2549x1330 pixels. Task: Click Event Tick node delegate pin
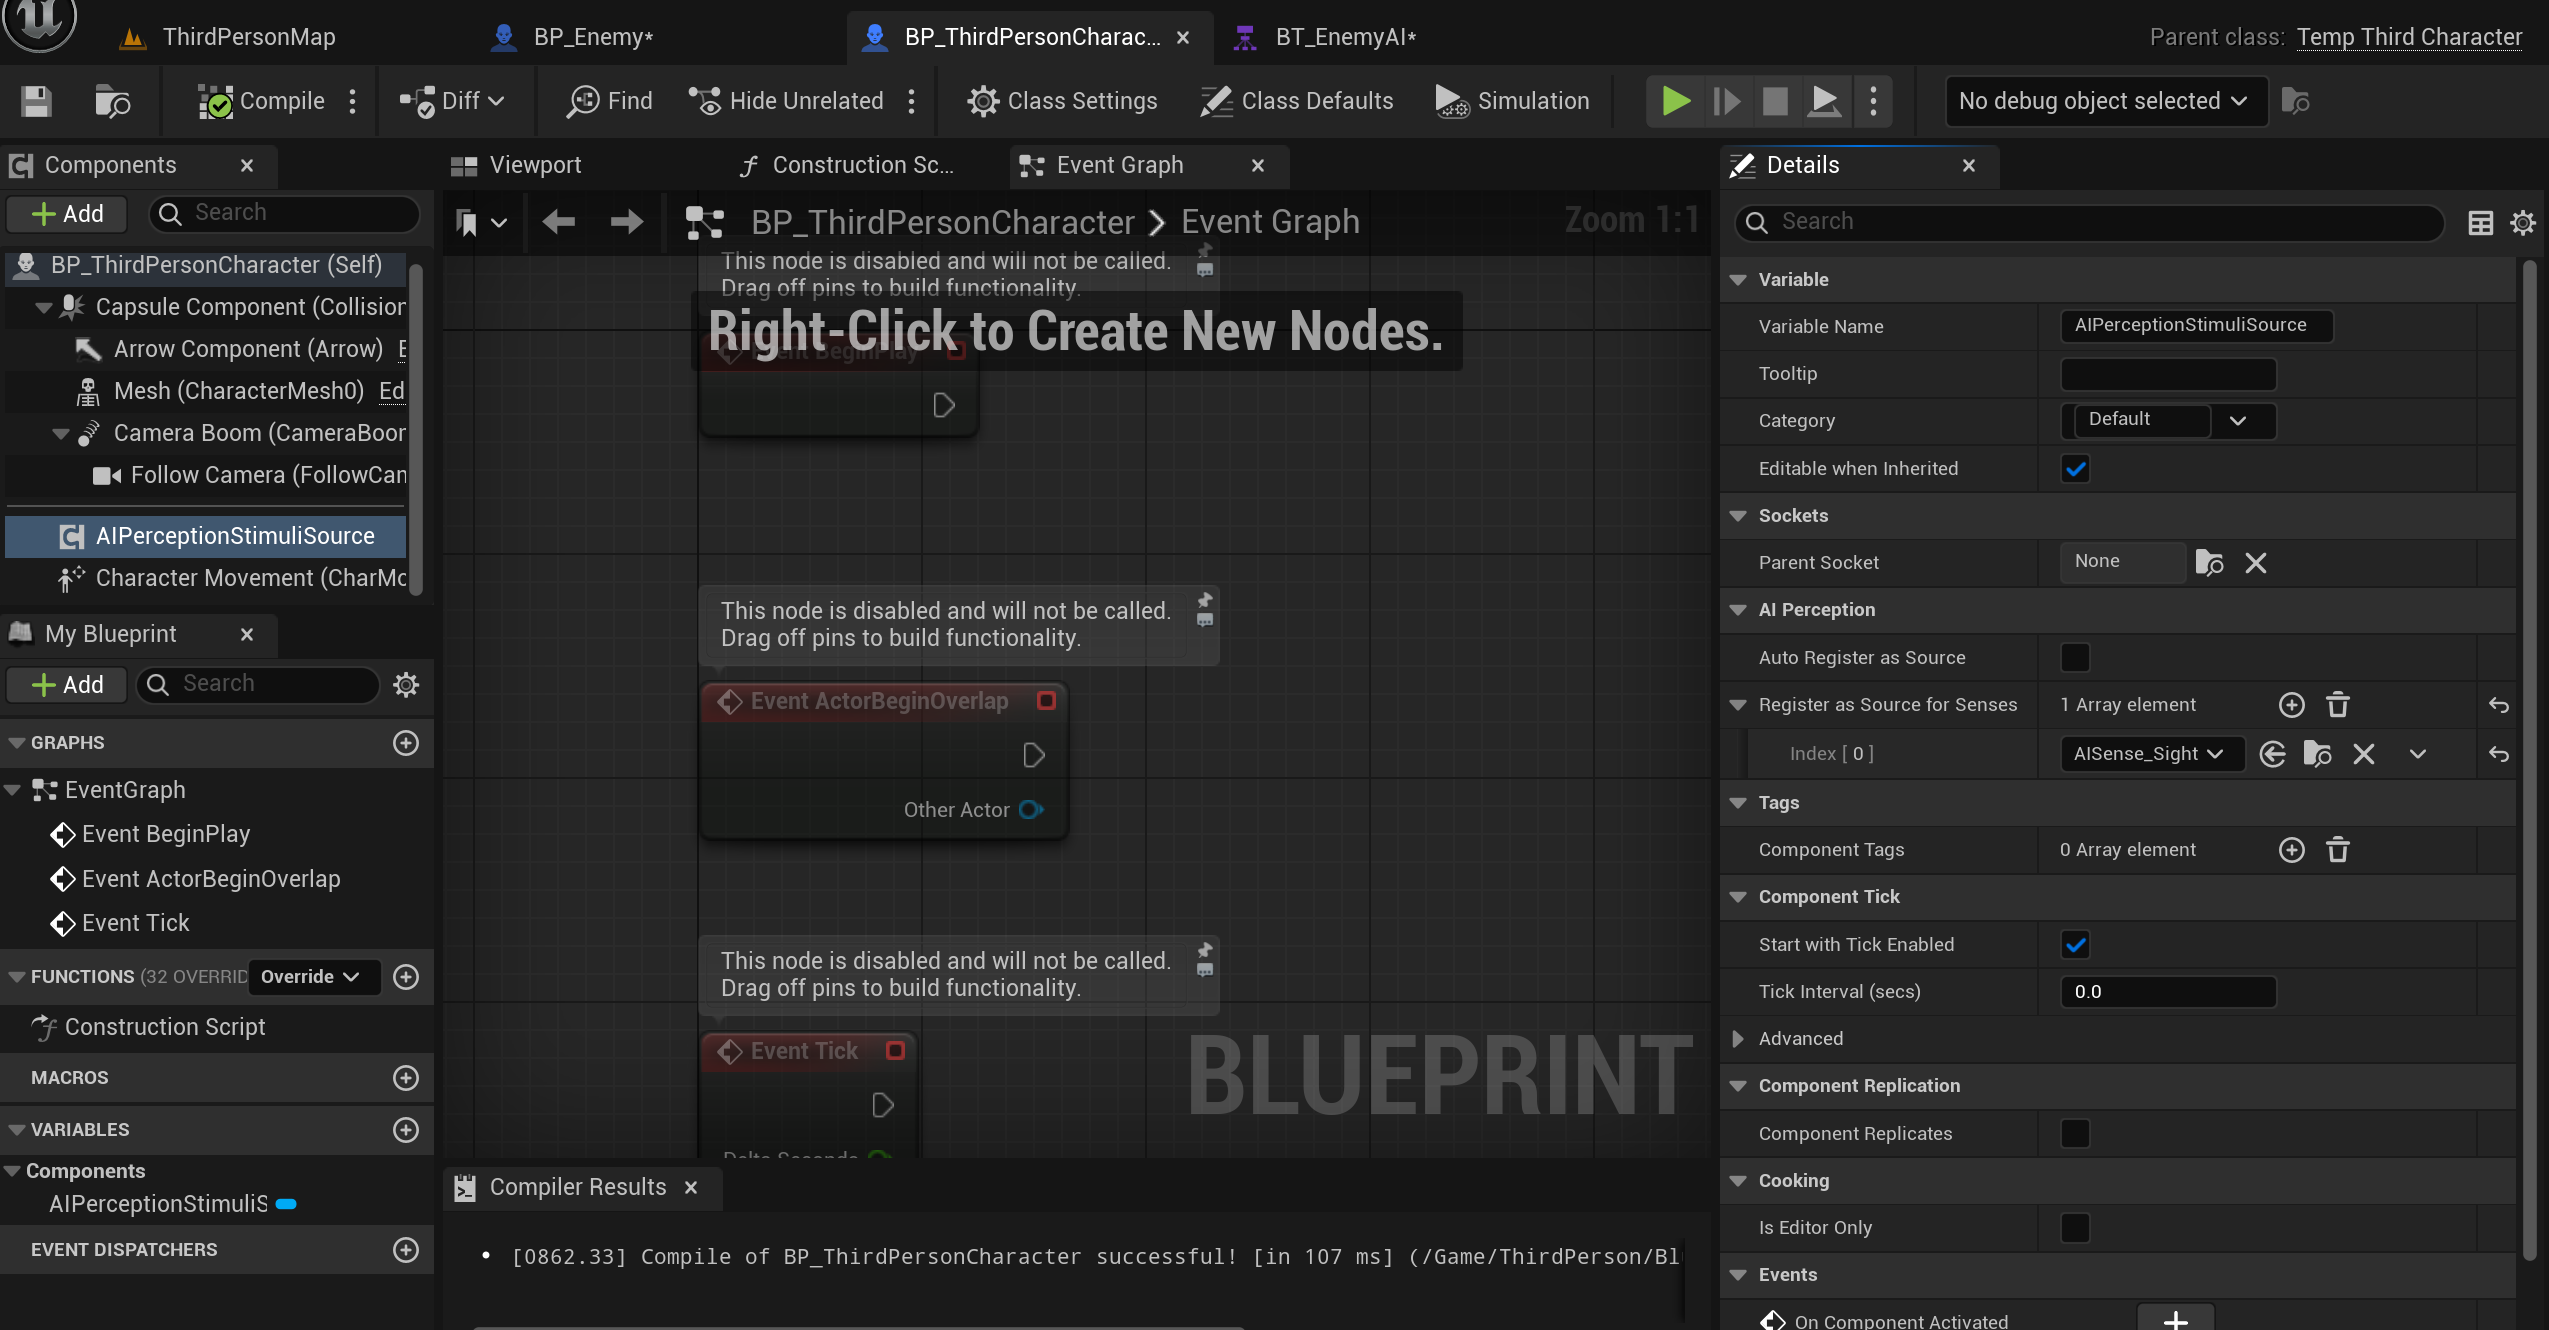(895, 1050)
